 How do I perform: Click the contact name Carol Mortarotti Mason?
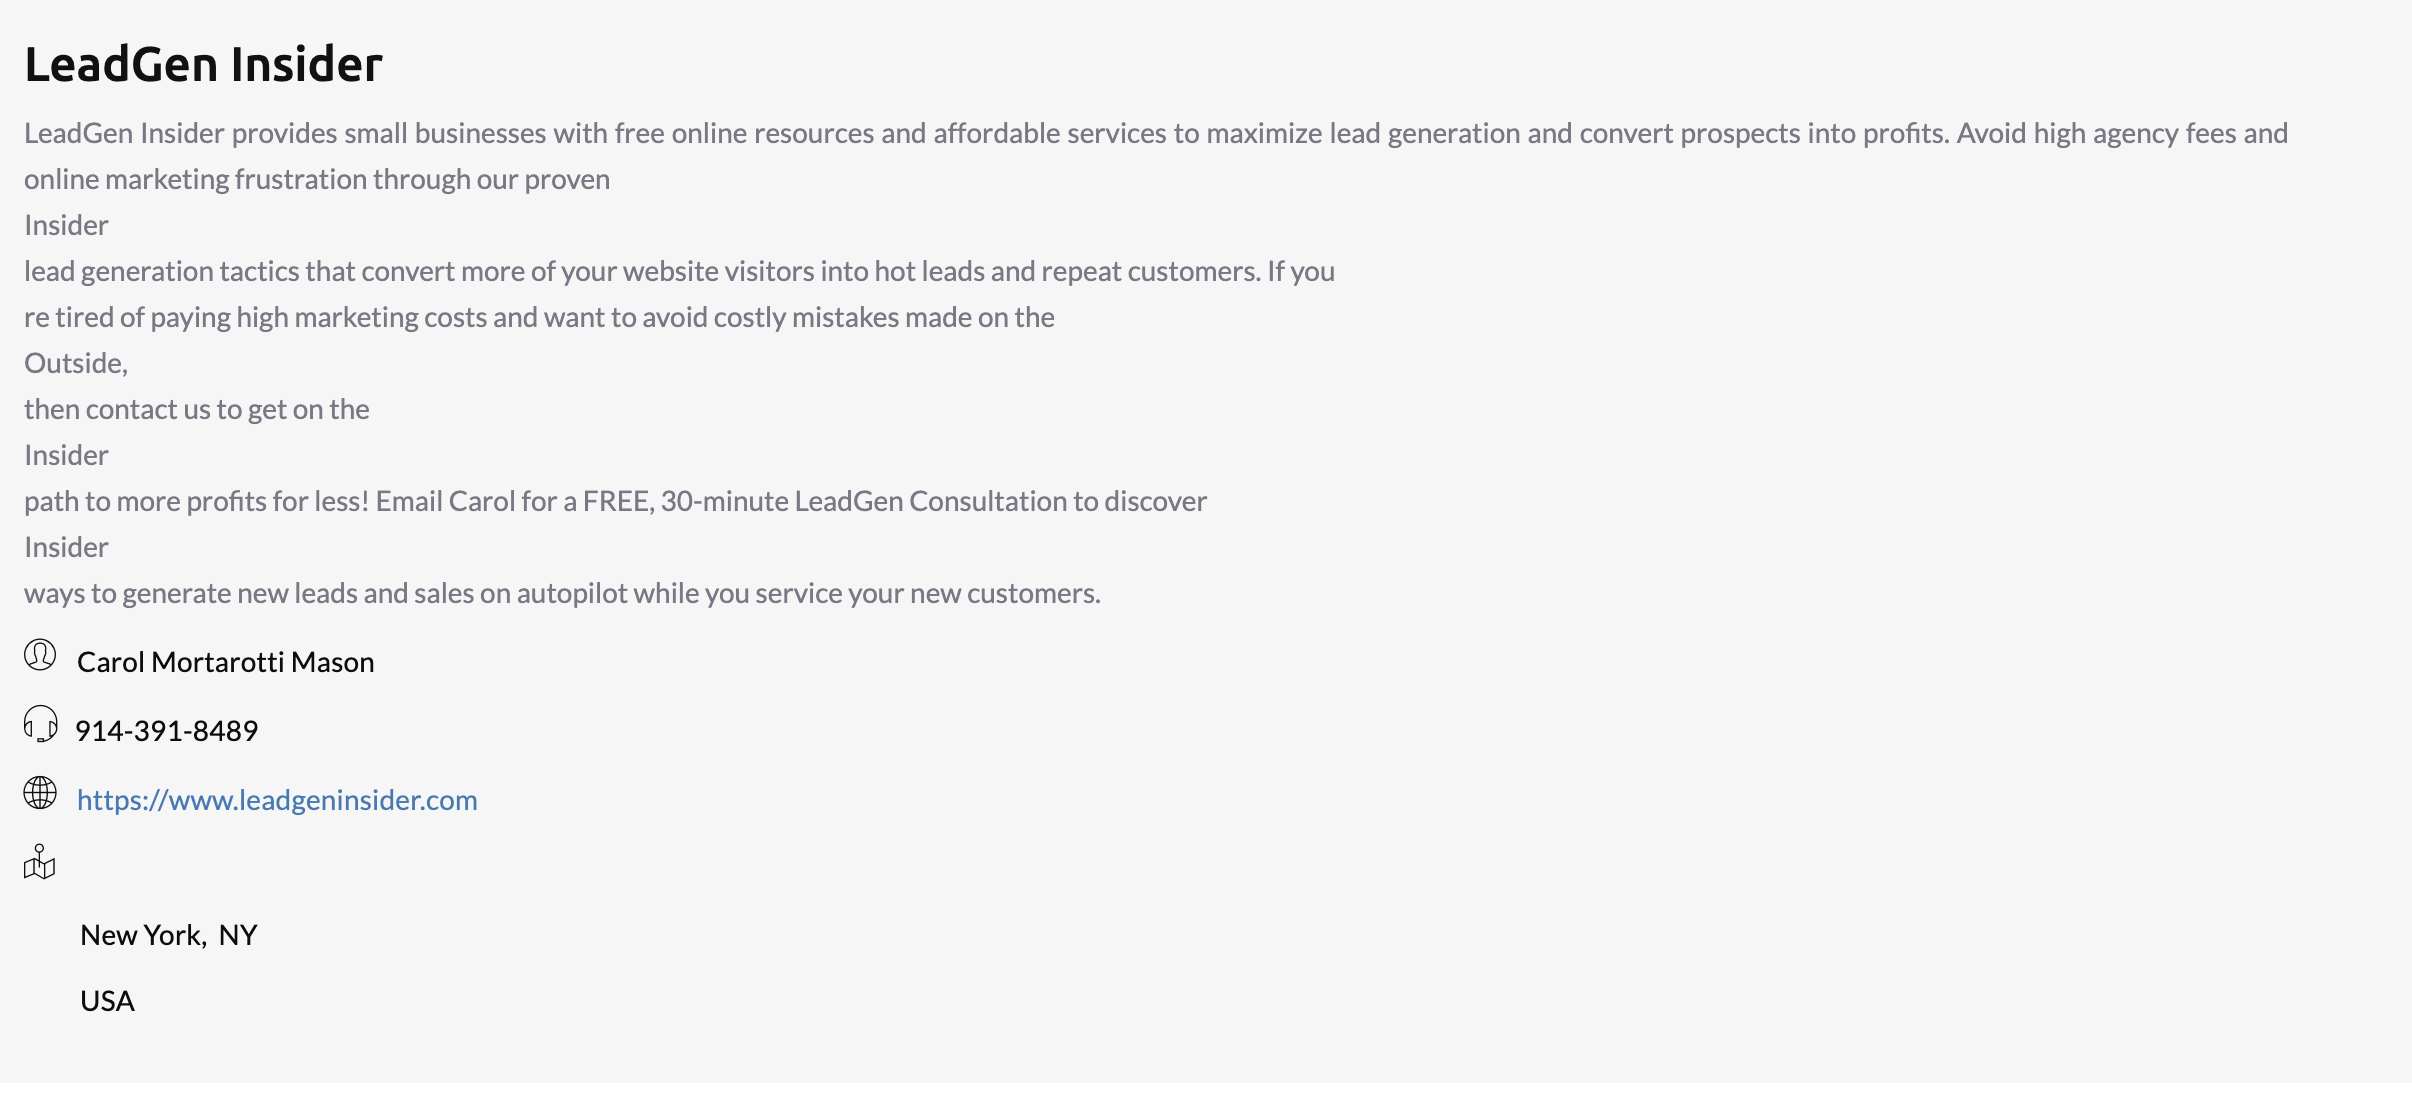tap(225, 662)
